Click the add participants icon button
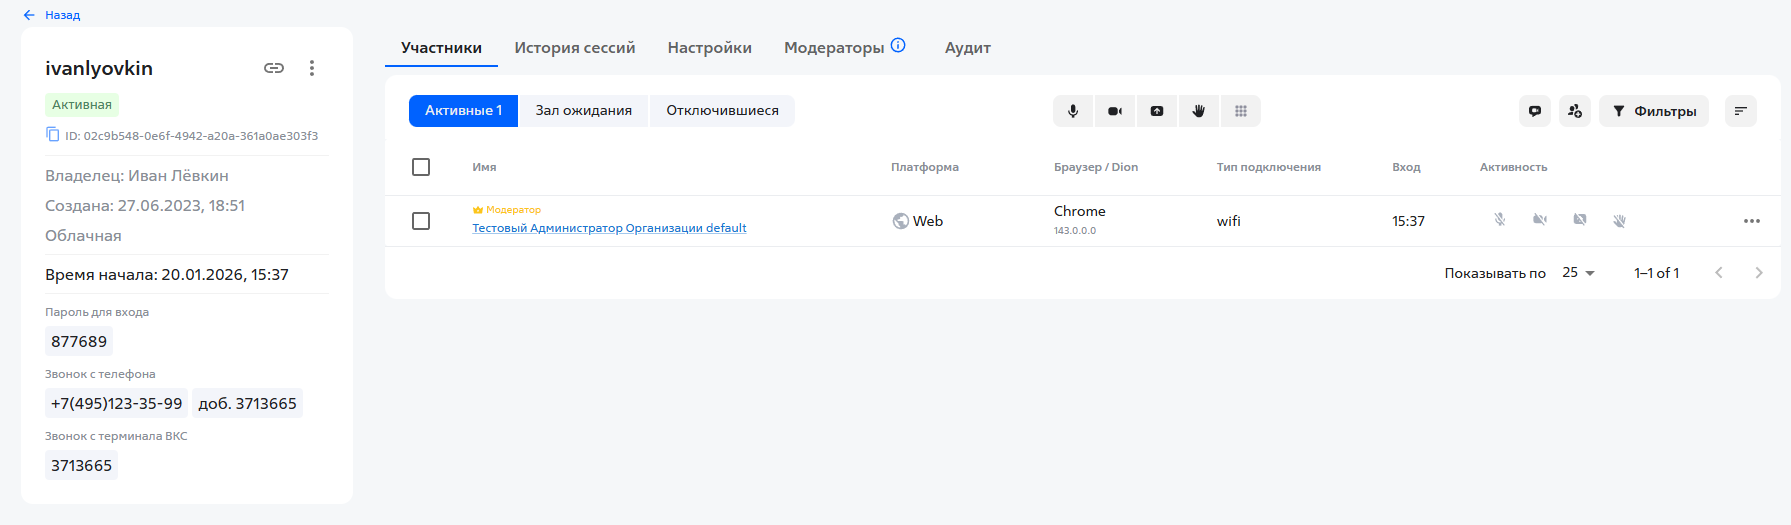This screenshot has height=525, width=1791. 1575,111
